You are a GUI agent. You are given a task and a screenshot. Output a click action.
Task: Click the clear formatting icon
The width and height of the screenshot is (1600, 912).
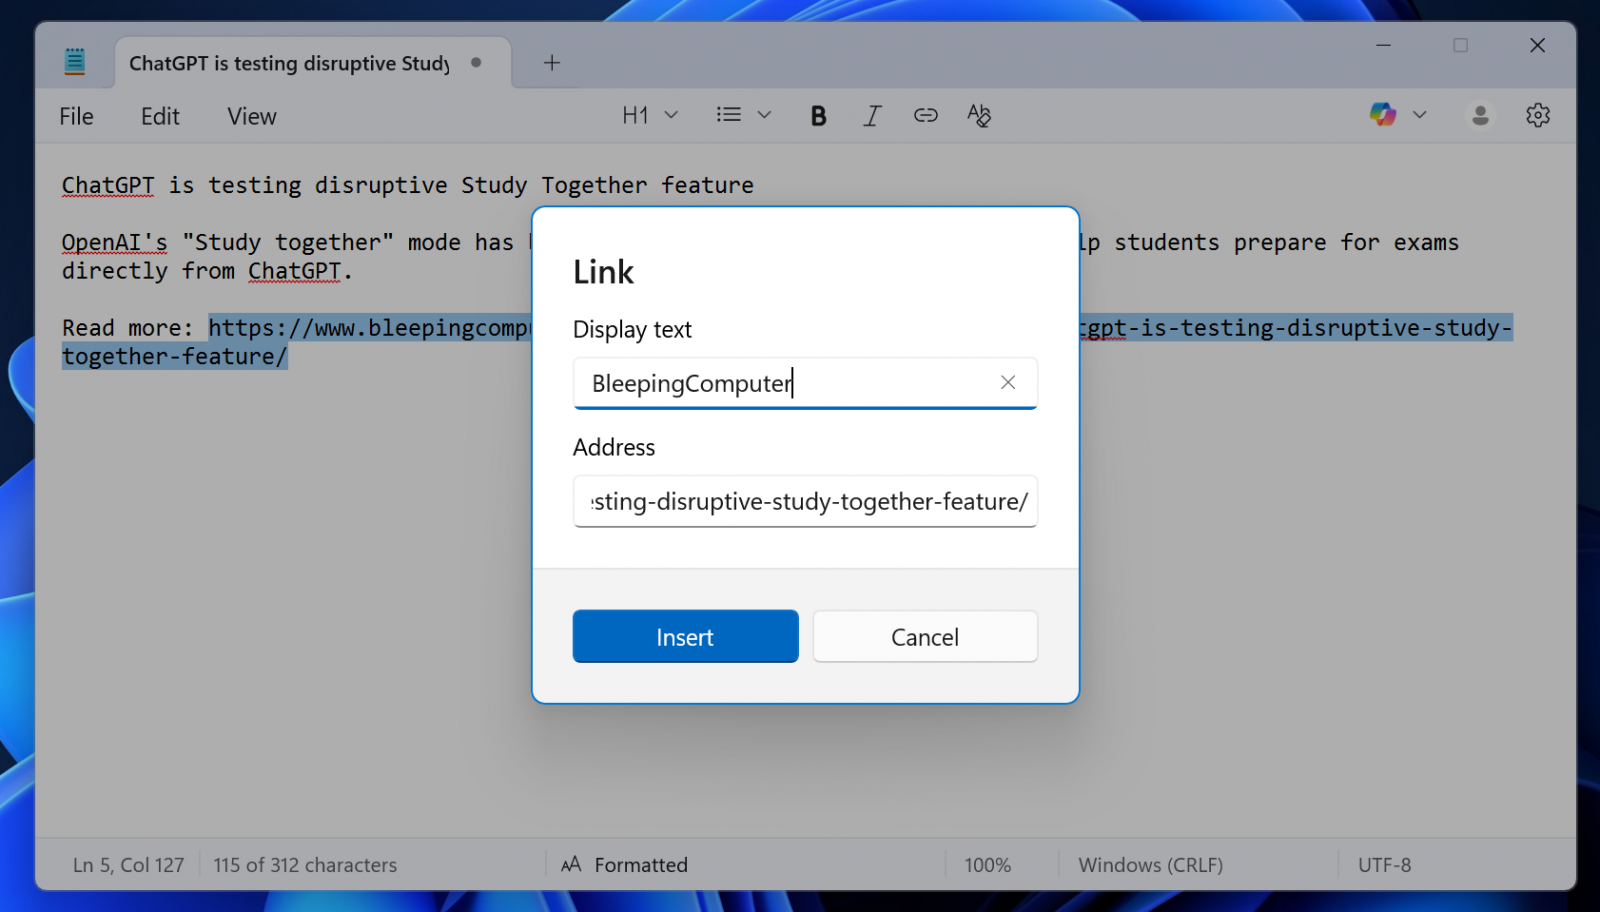979,115
